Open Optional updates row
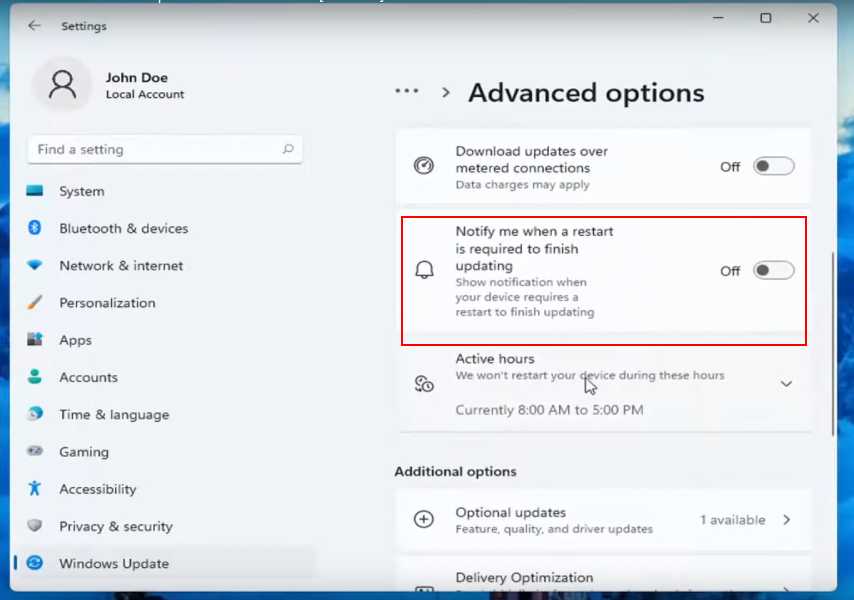The width and height of the screenshot is (854, 600). click(603, 520)
